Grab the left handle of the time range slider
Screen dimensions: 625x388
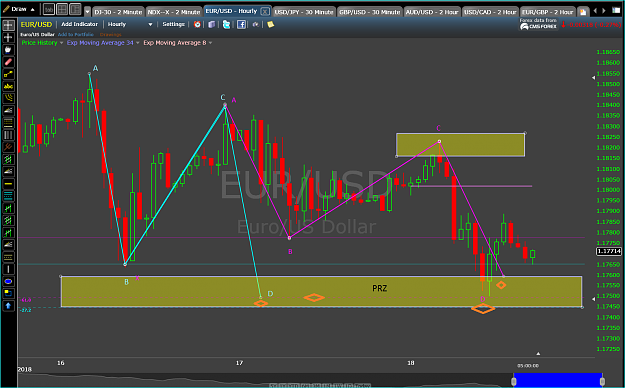(513, 381)
